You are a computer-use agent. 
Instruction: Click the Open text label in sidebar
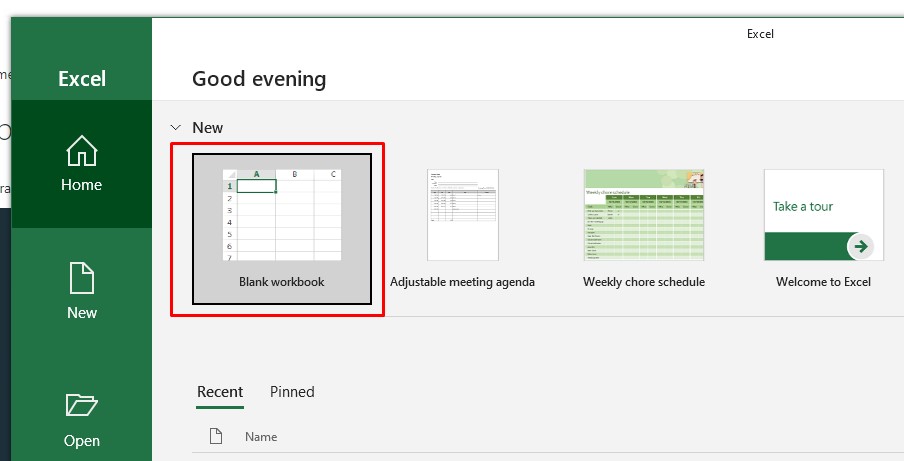(81, 441)
